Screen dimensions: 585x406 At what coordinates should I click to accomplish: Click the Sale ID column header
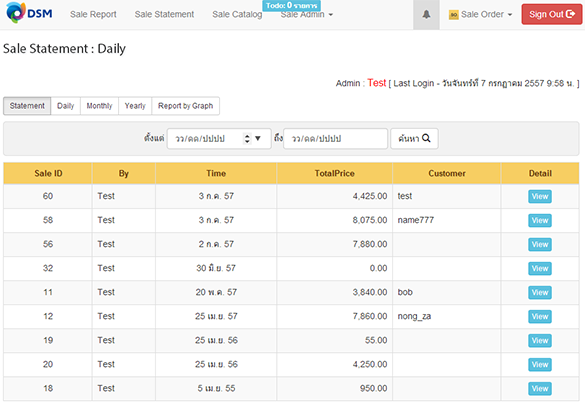coord(48,174)
